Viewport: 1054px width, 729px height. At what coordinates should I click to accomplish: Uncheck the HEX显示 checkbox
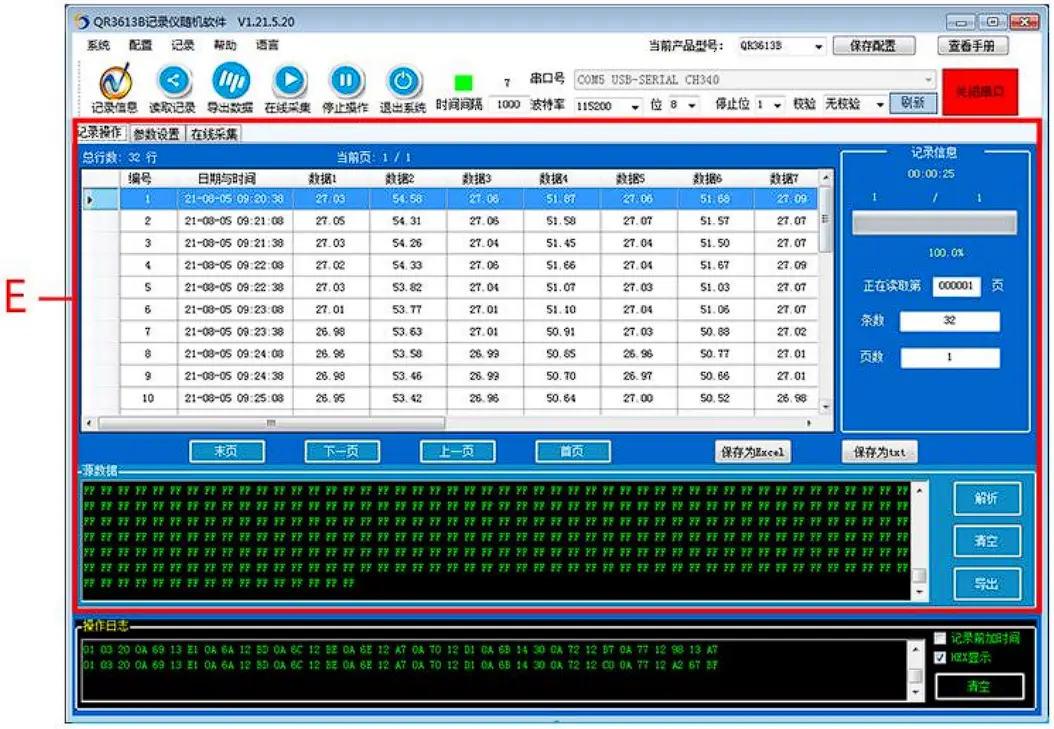[940, 657]
